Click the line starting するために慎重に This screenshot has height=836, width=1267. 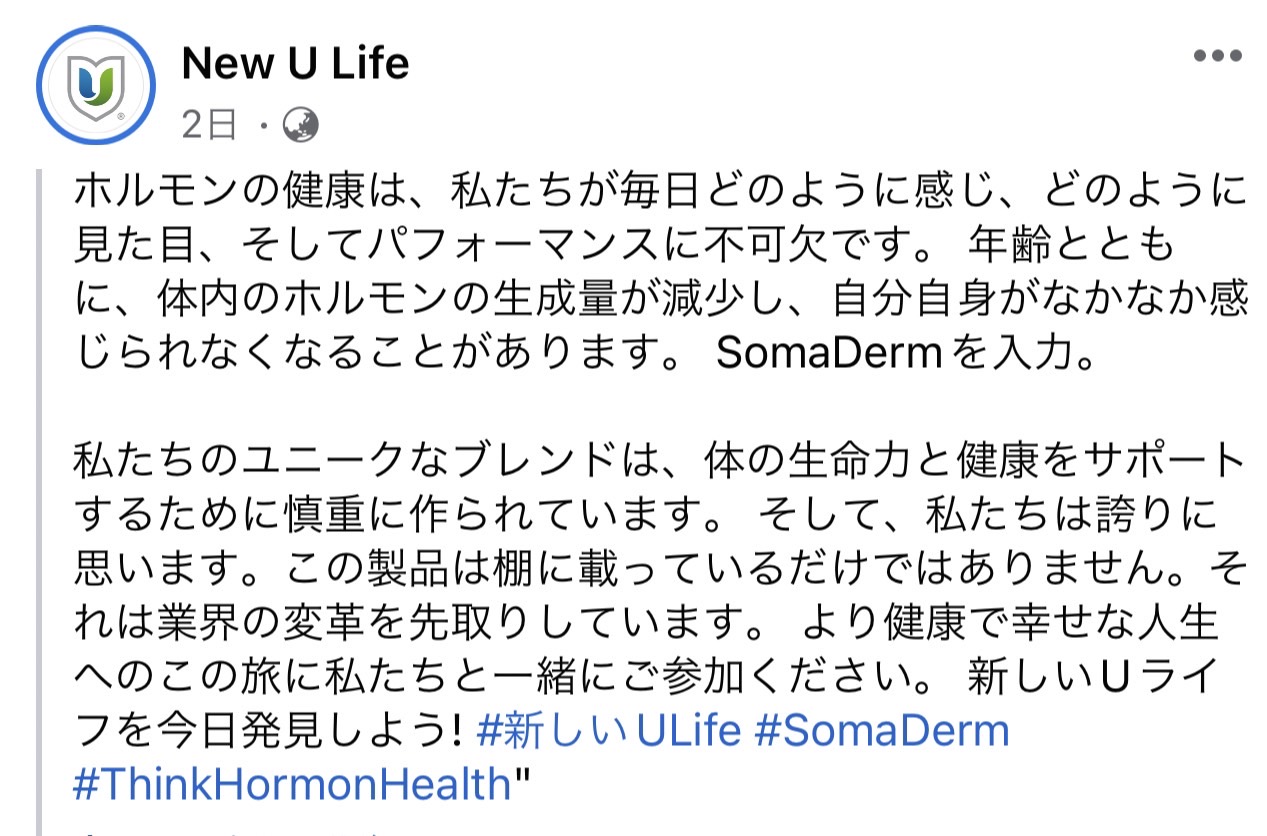click(646, 515)
